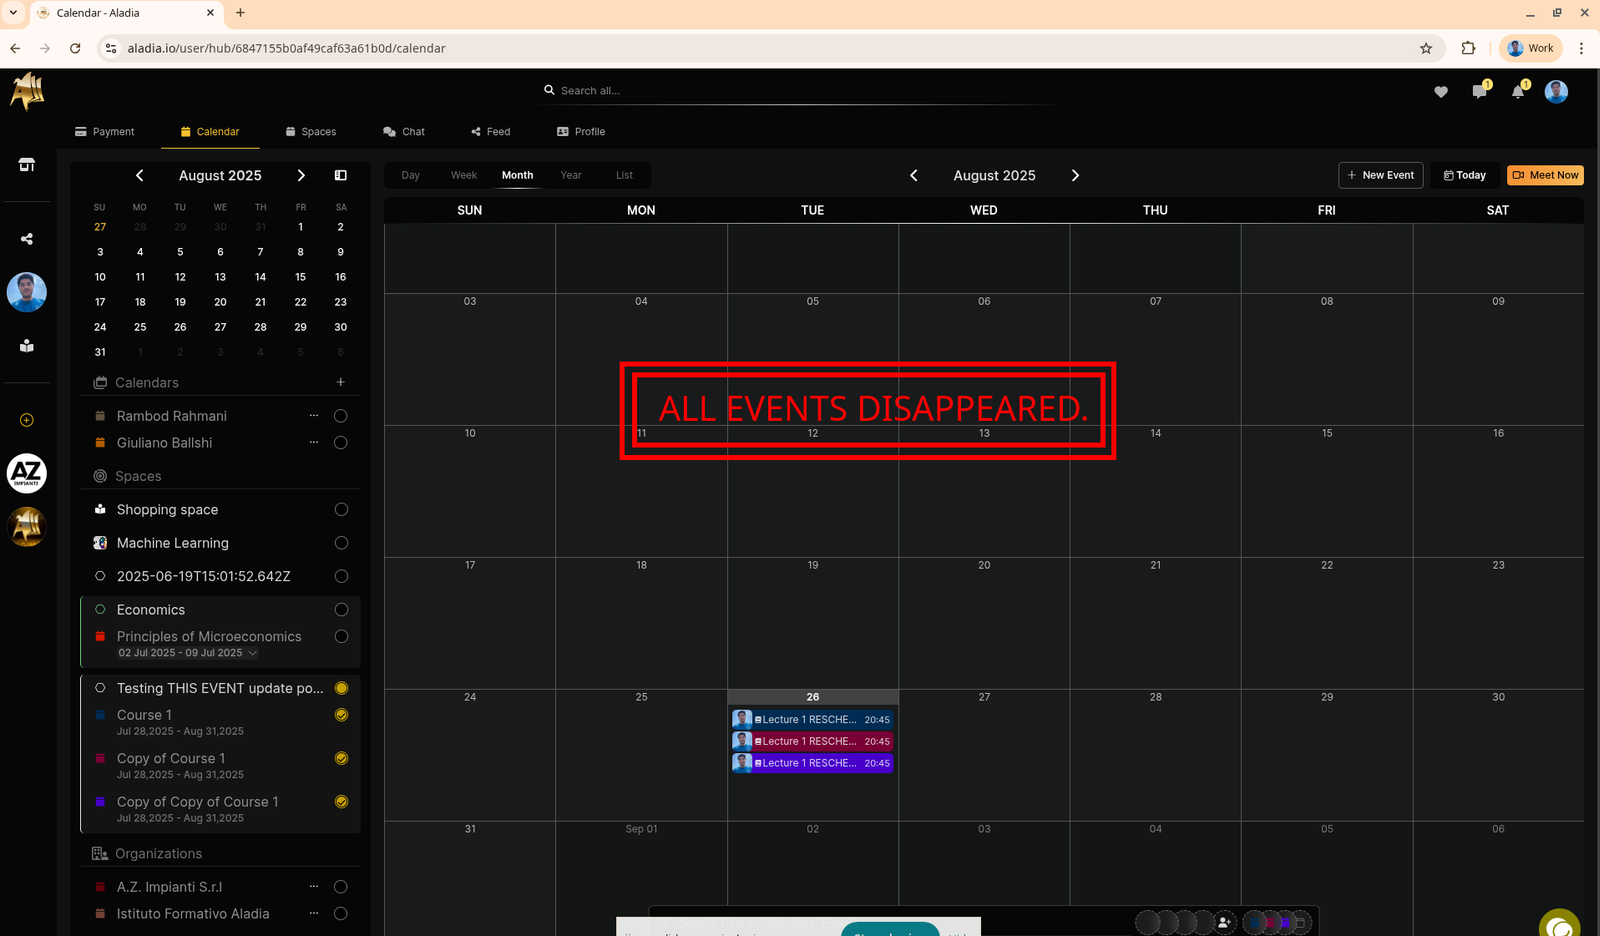Screen dimensions: 1600x936
Task: Open the Payment tab
Action: click(105, 132)
